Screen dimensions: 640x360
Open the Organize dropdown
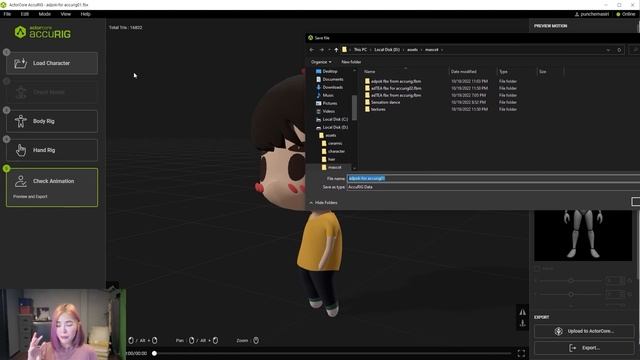321,62
